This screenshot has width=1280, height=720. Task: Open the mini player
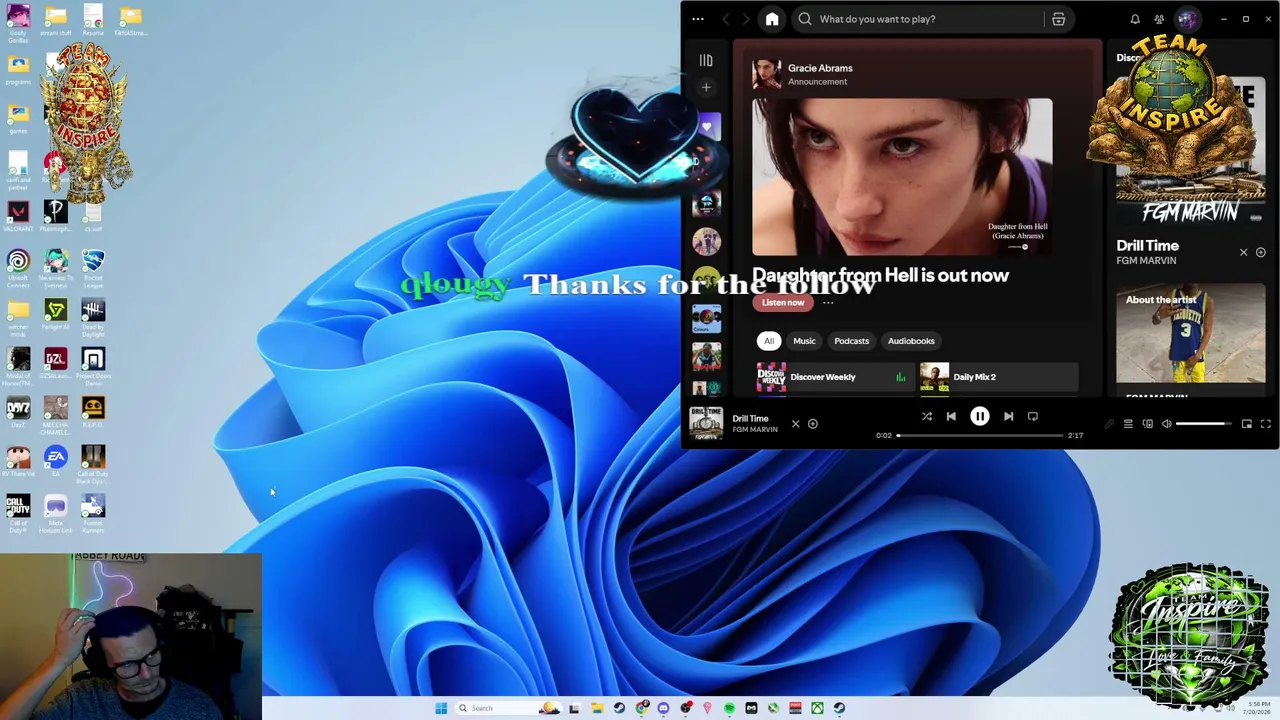tap(1247, 424)
